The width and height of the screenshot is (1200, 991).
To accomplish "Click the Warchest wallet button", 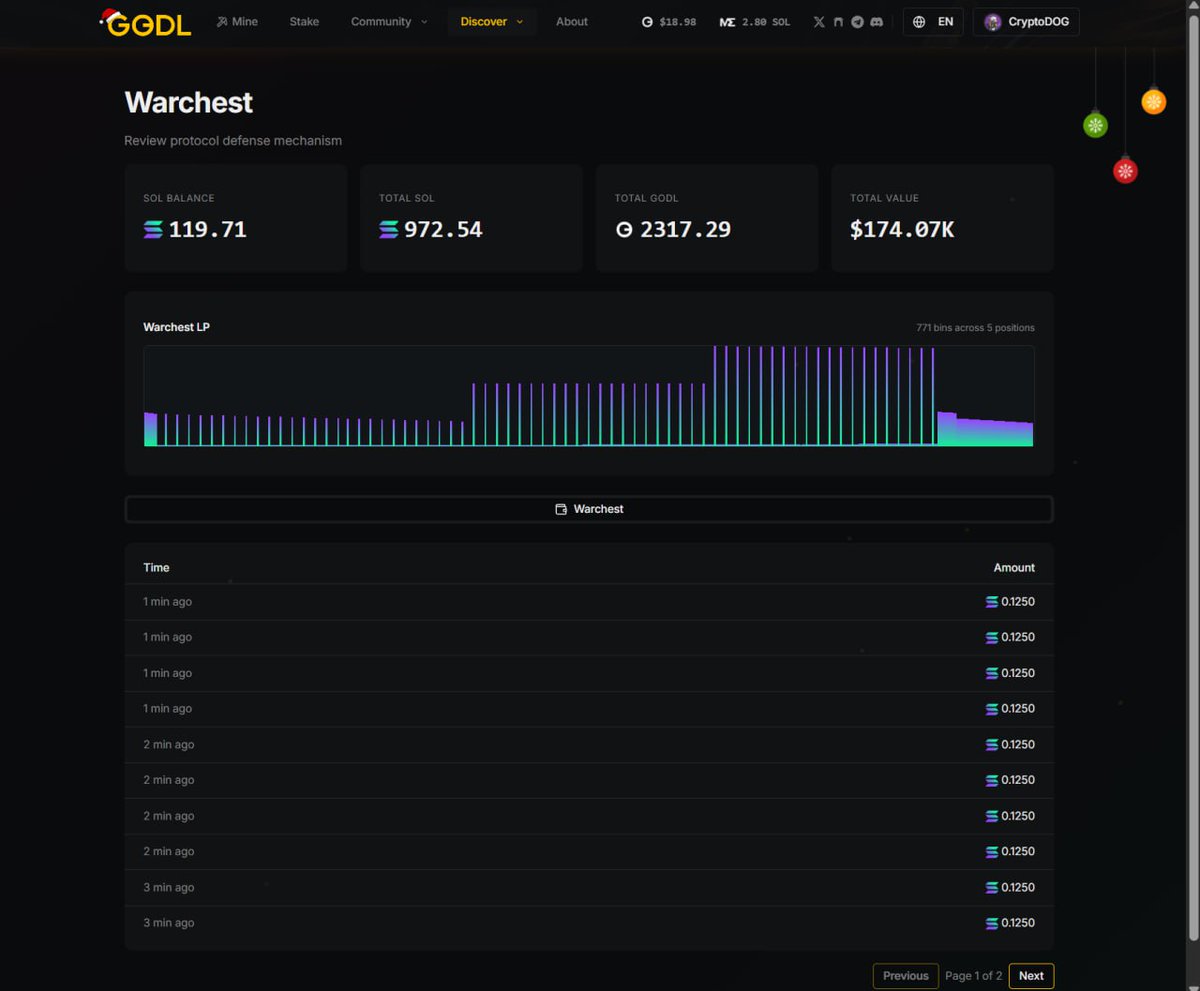I will [x=589, y=509].
